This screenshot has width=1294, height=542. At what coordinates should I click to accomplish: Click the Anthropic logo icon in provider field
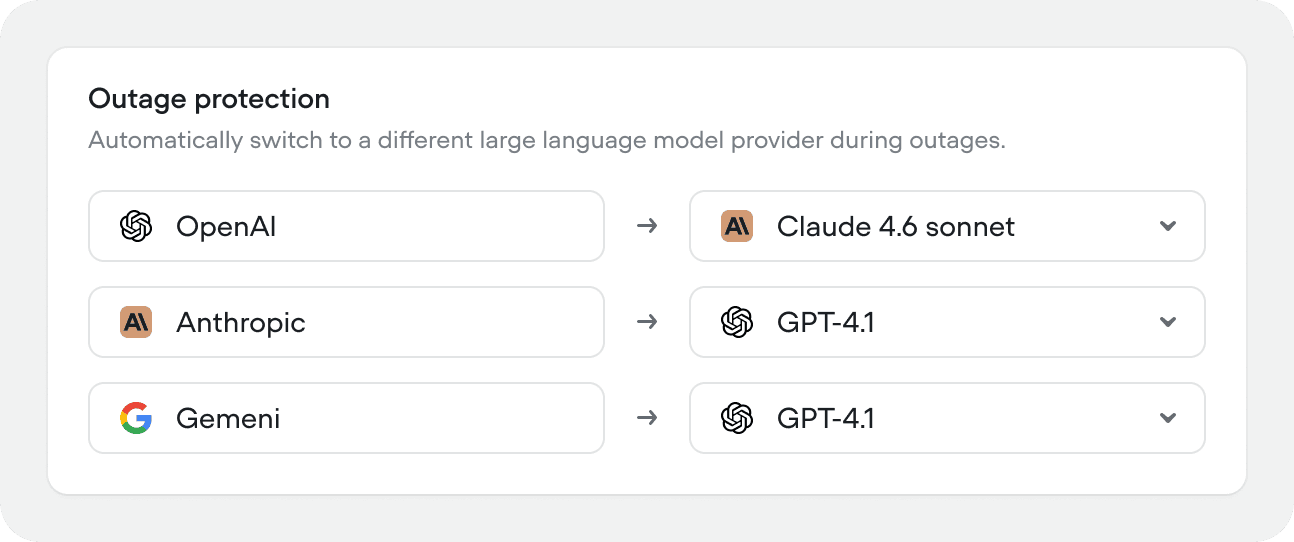tap(135, 322)
